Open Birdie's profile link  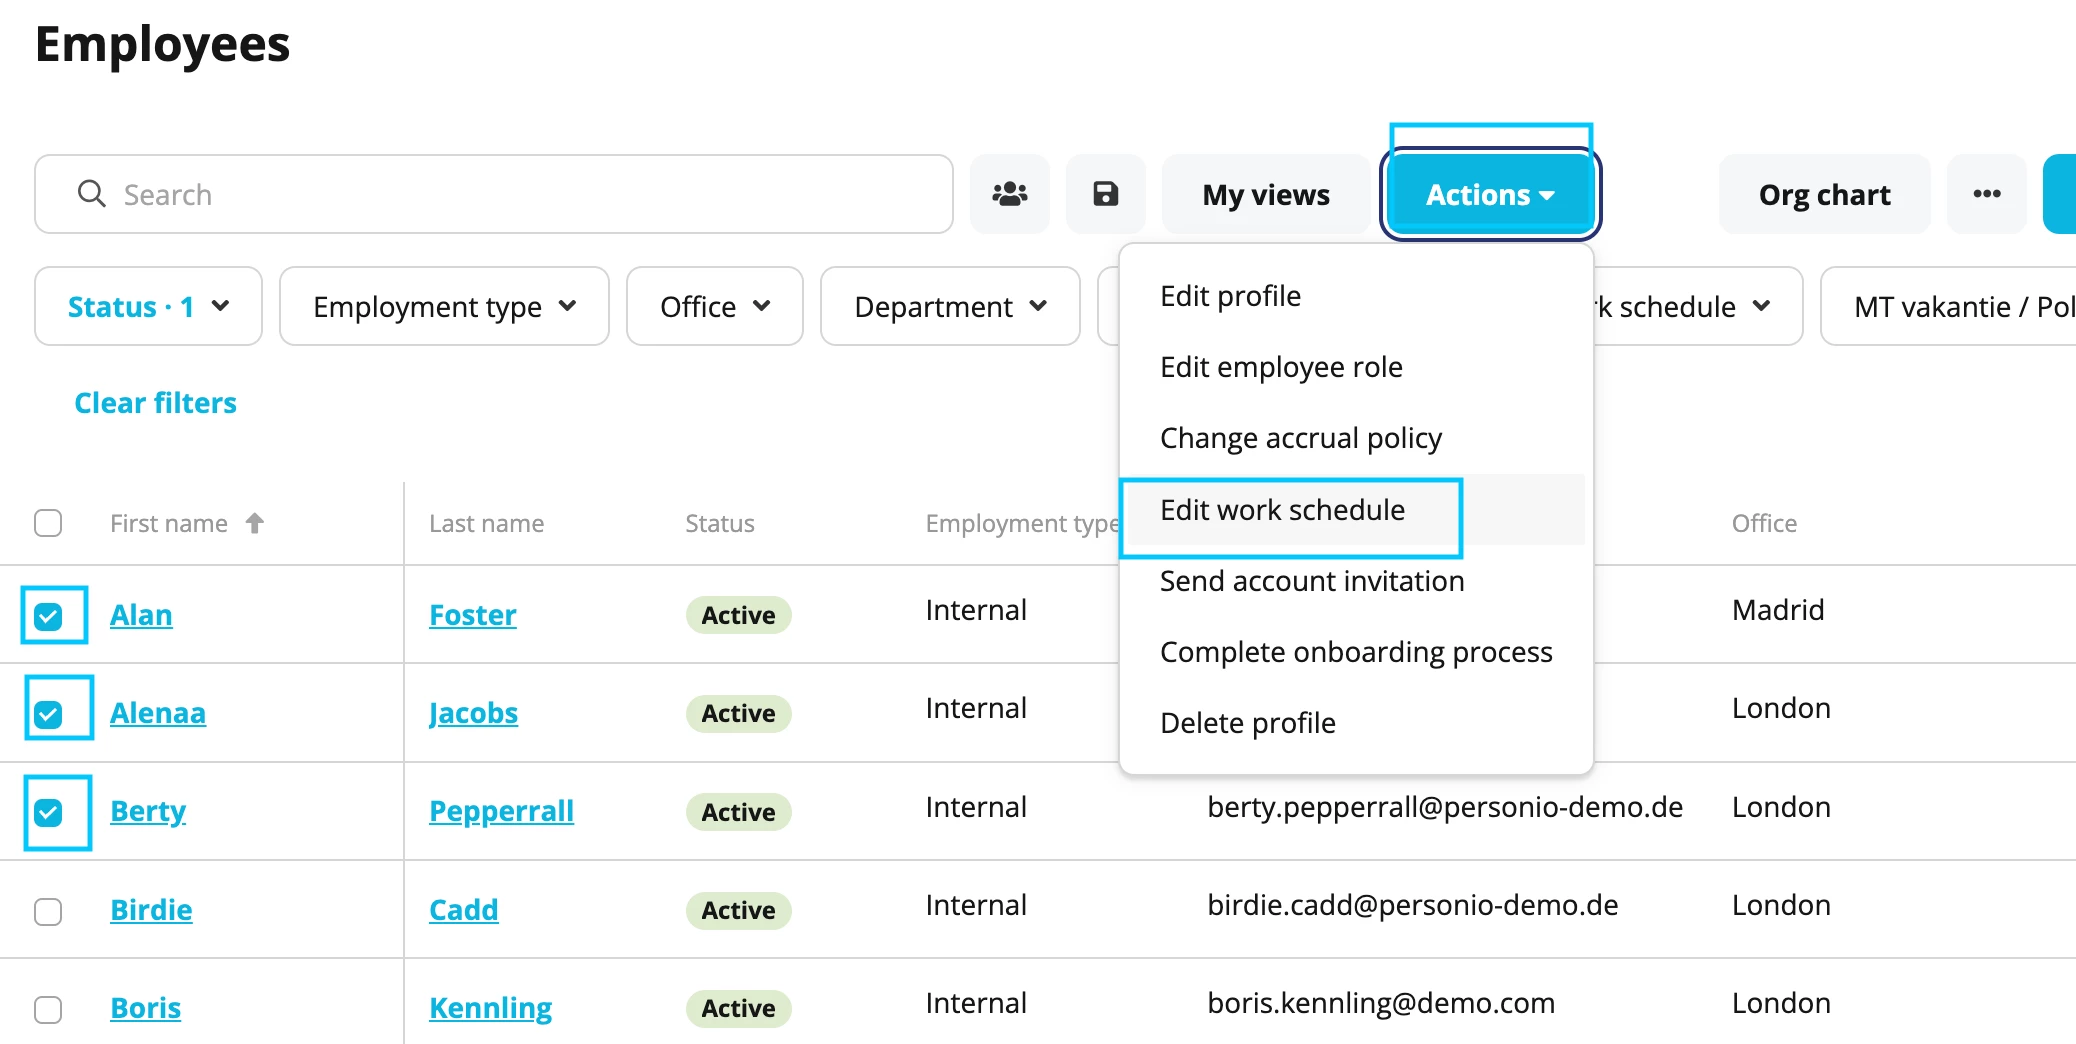coord(151,910)
